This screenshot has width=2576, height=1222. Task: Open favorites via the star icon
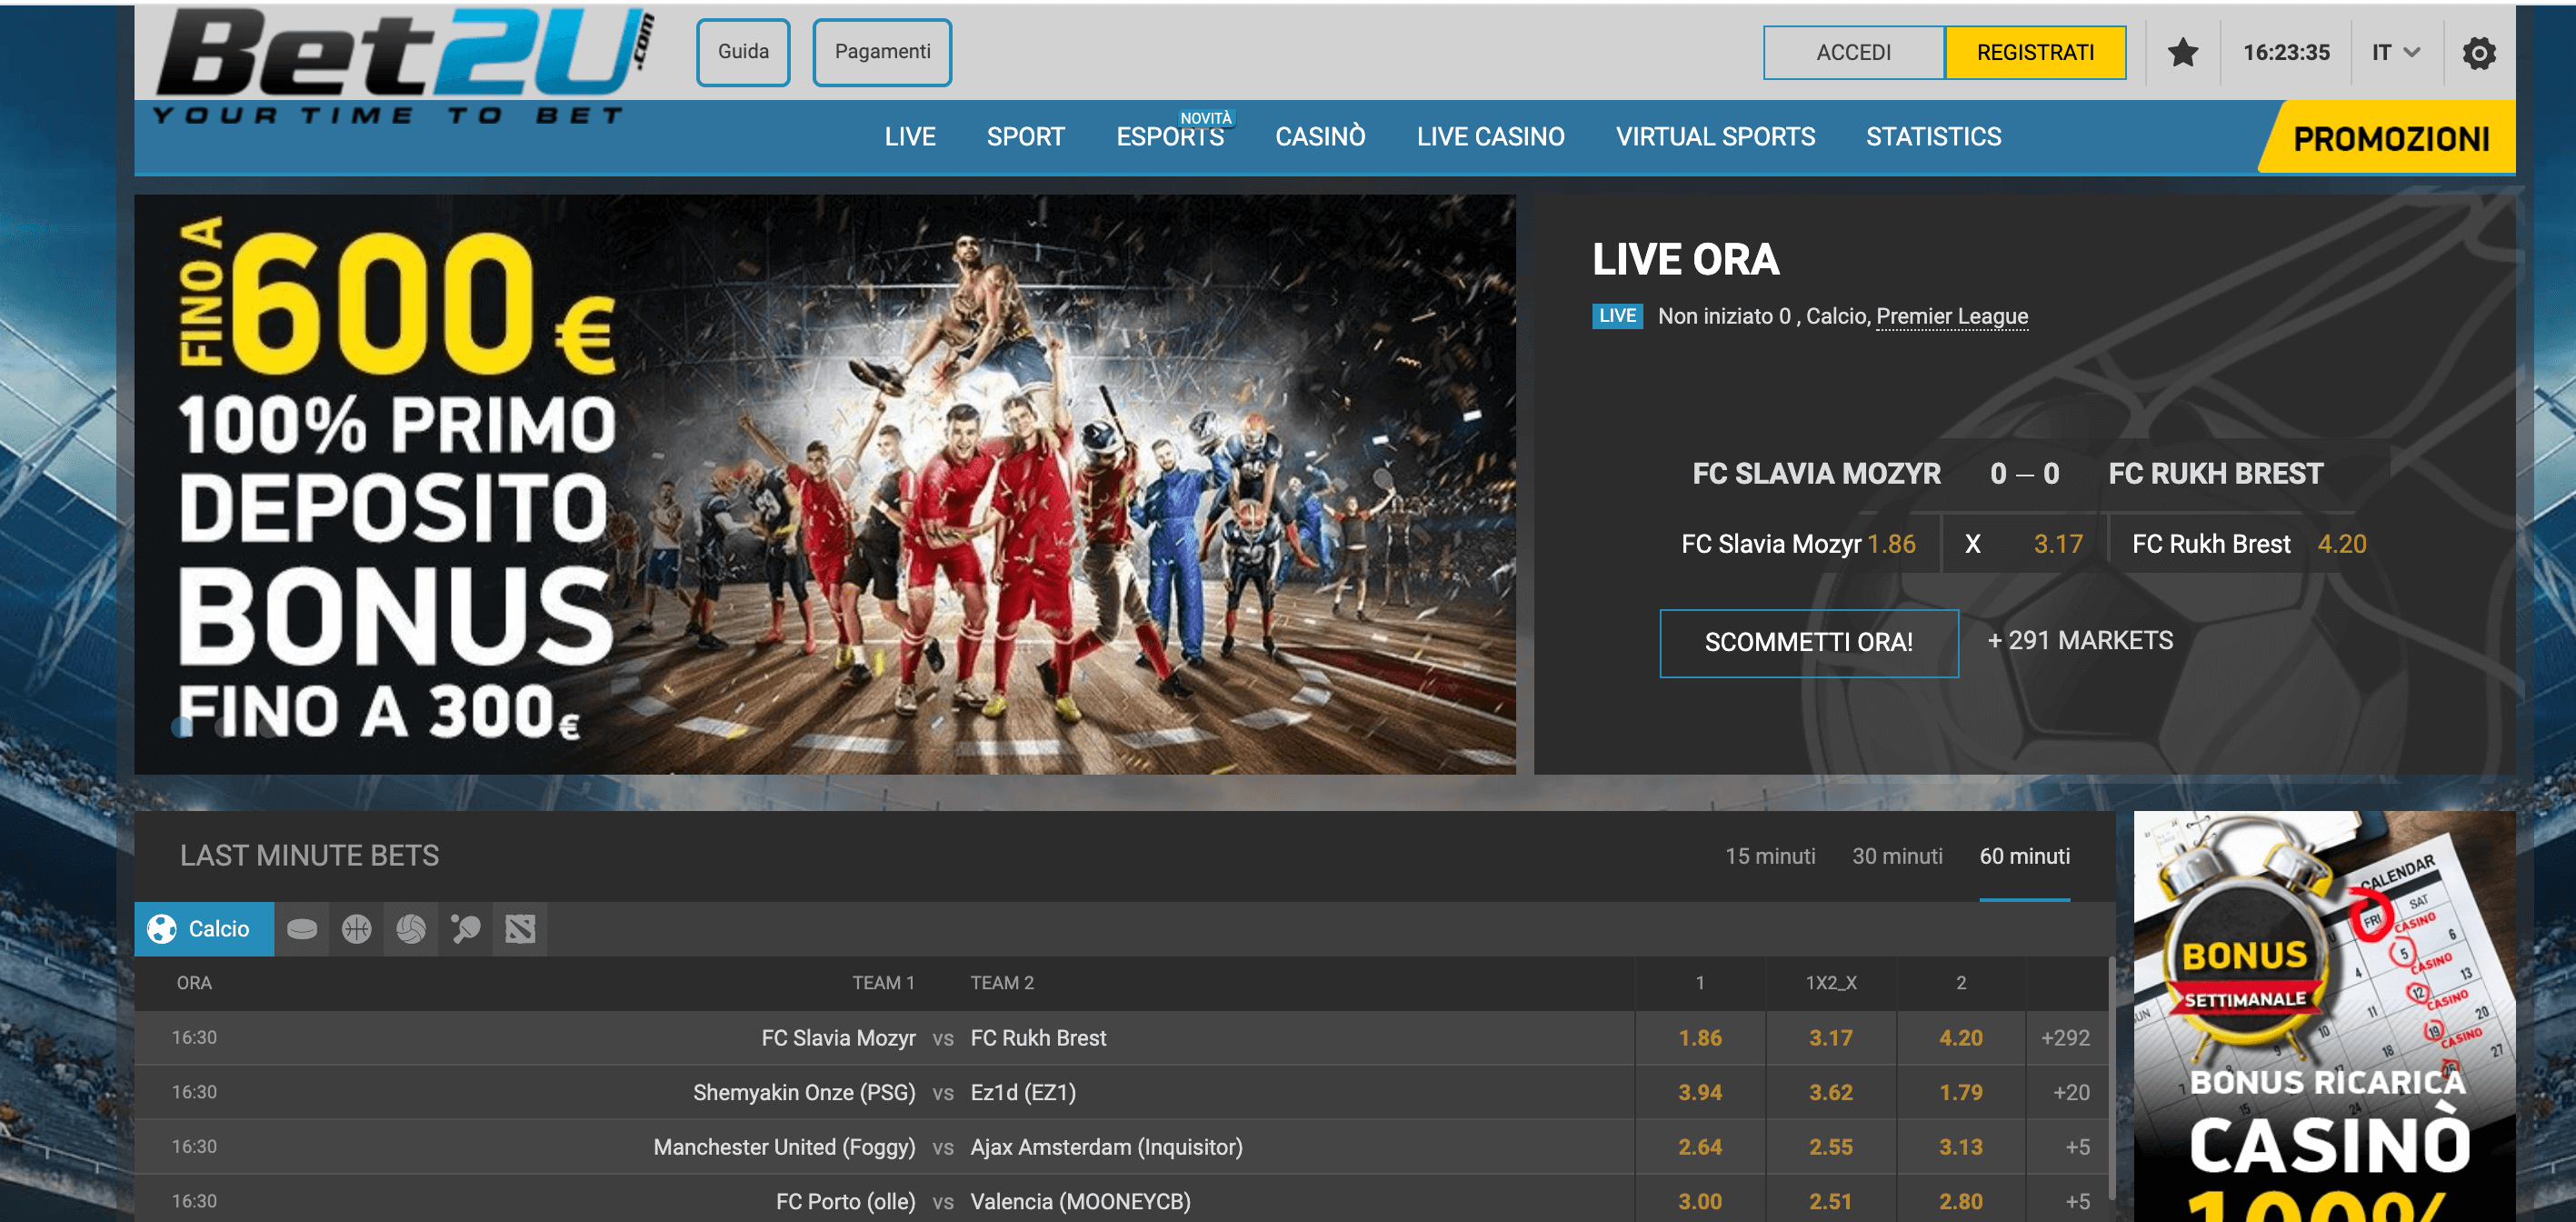[2183, 52]
